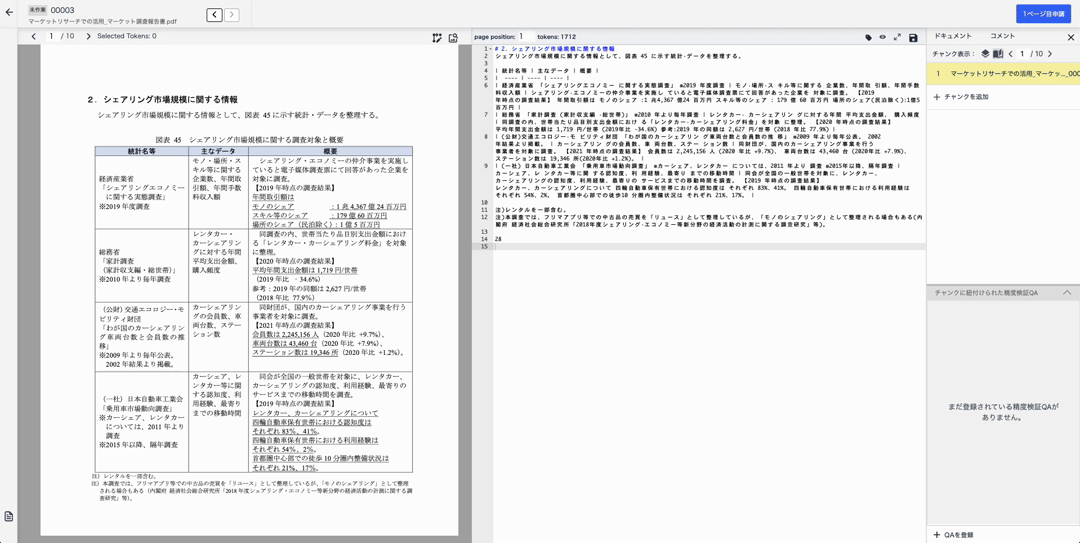Go to next chunk page
Viewport: 1080px width, 543px height.
click(x=1050, y=53)
